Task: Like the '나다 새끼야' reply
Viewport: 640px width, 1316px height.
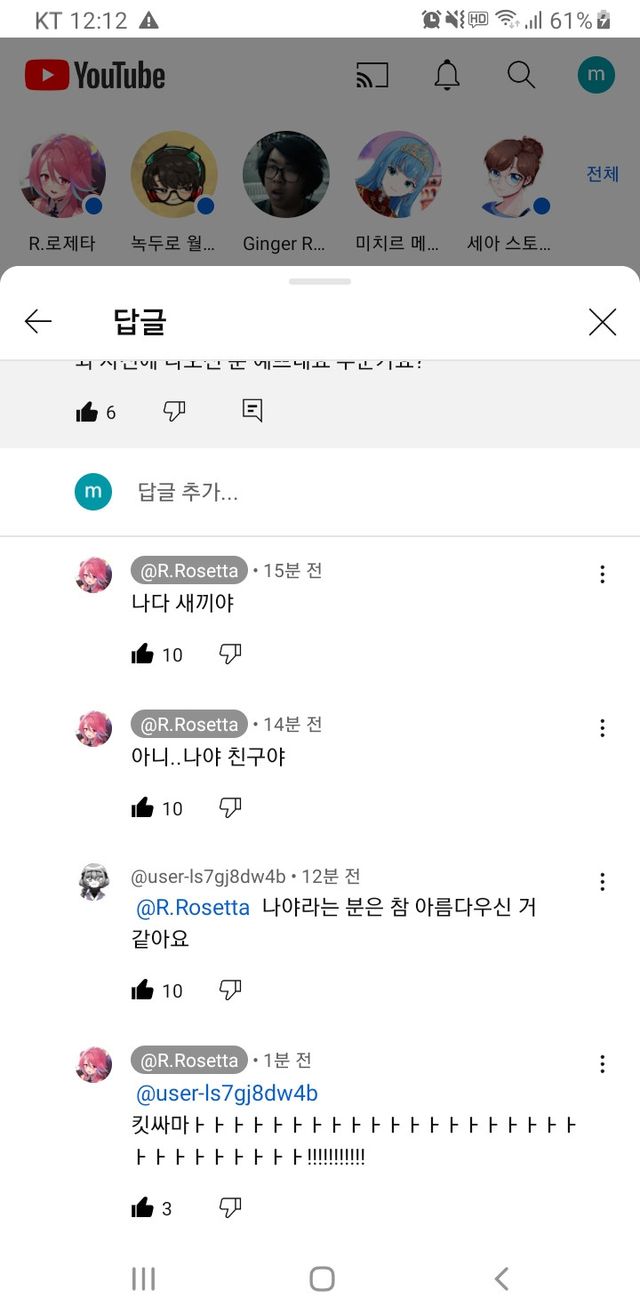Action: [x=143, y=654]
